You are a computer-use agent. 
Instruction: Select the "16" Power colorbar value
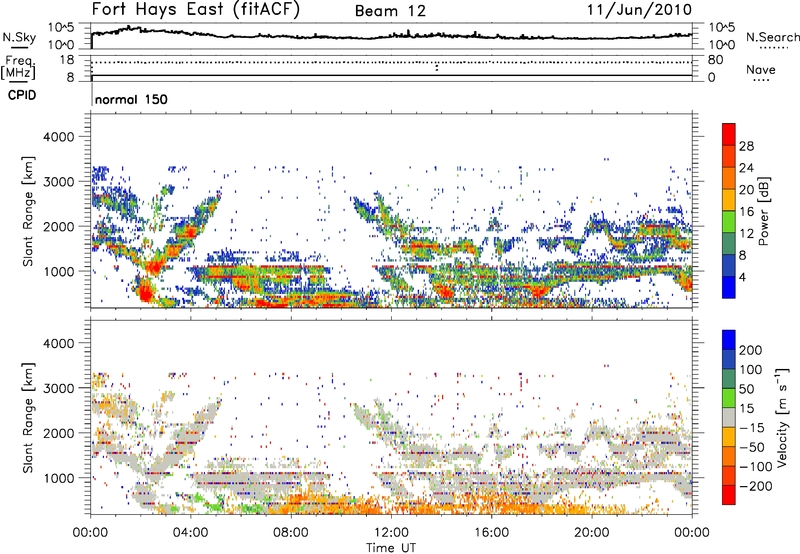[746, 211]
